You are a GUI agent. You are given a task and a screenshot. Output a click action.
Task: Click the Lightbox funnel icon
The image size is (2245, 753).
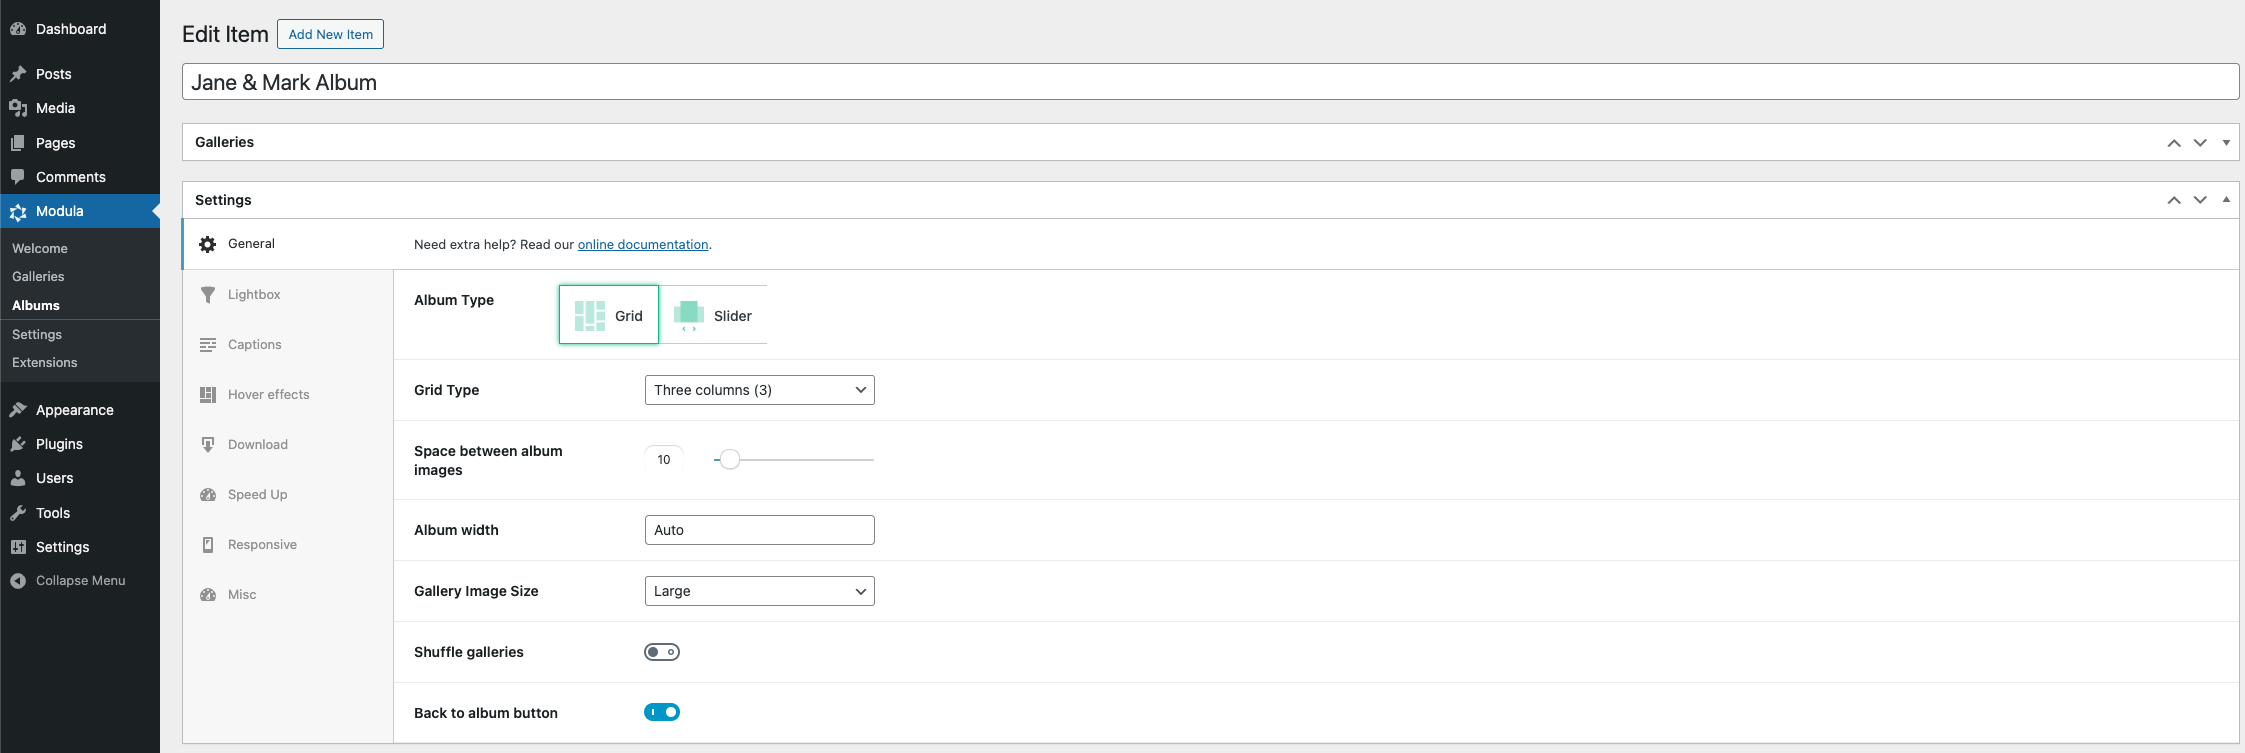(x=208, y=295)
